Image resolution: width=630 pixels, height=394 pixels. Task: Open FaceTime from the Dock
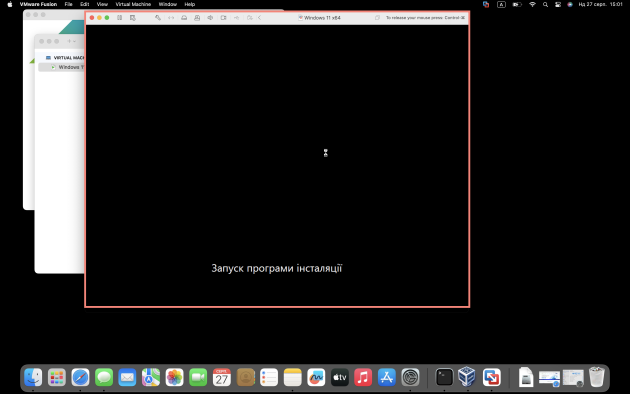pyautogui.click(x=198, y=377)
